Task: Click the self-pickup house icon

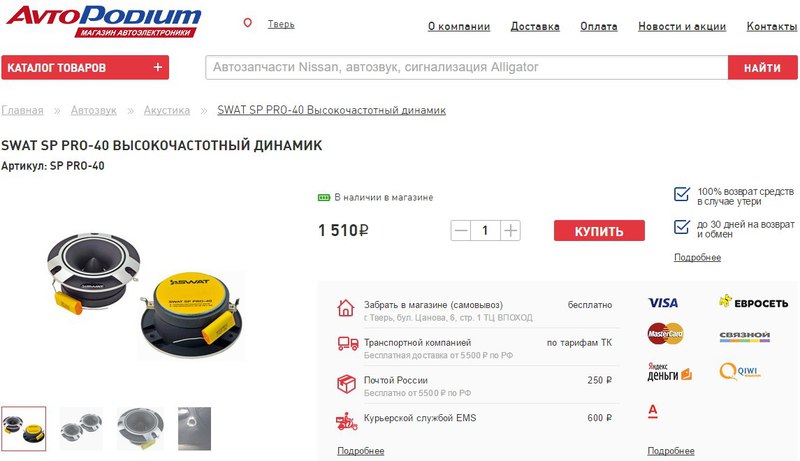Action: 345,308
